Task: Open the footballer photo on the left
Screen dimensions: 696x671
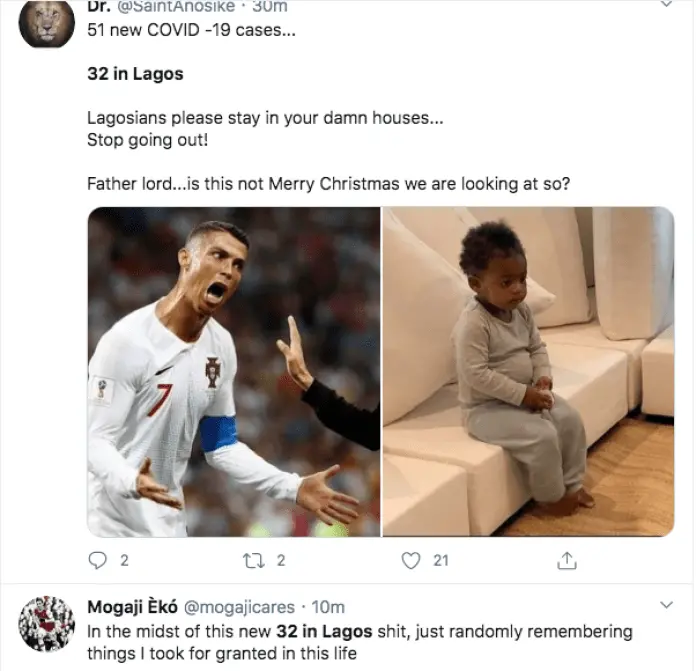Action: click(234, 372)
